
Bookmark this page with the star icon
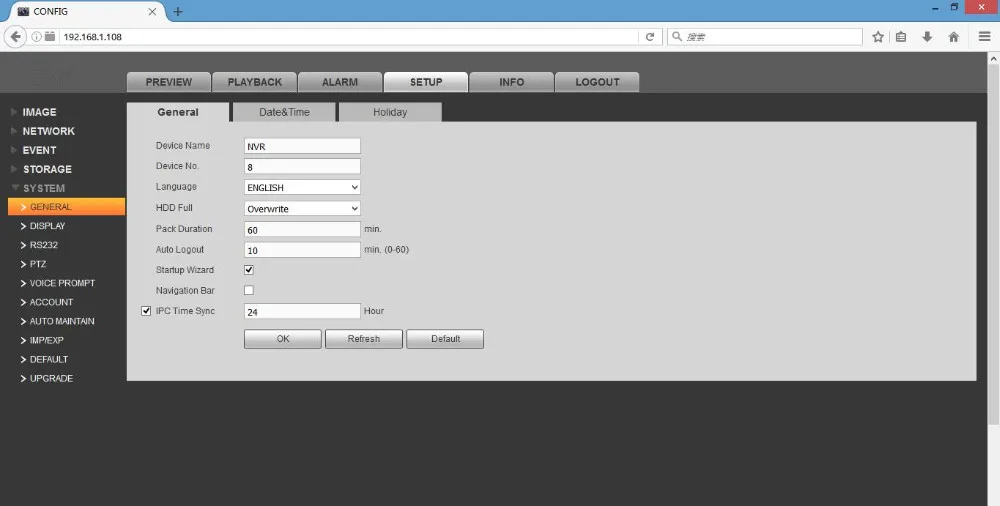(x=878, y=37)
